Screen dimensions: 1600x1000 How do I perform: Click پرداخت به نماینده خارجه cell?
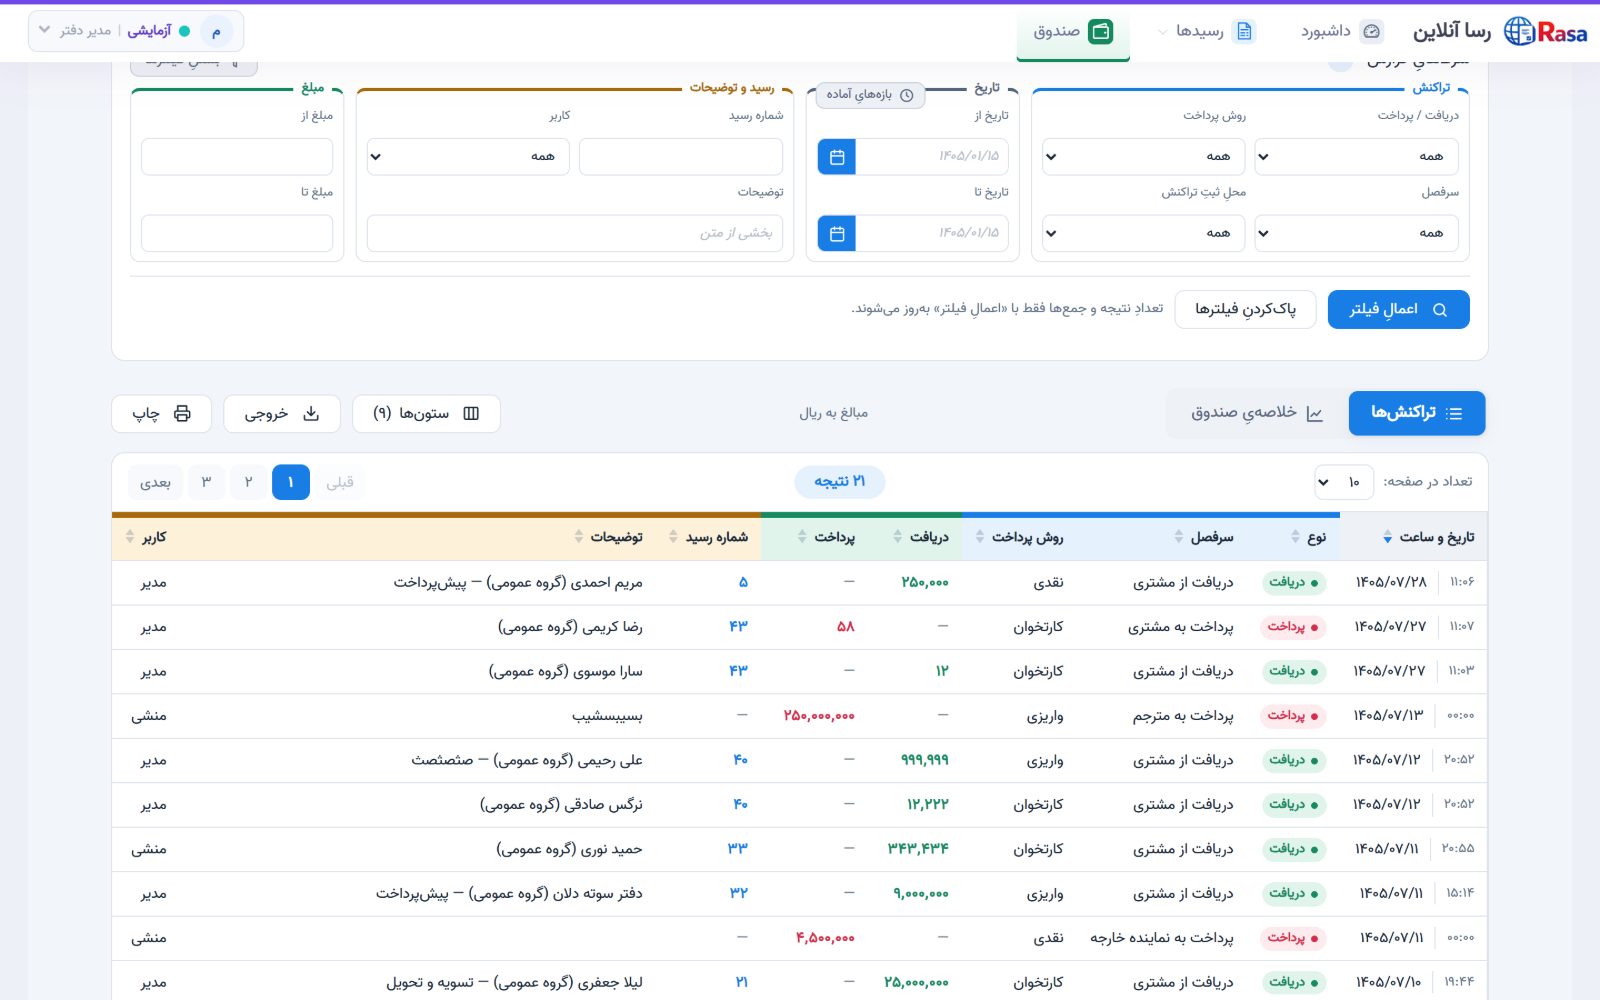click(1162, 938)
